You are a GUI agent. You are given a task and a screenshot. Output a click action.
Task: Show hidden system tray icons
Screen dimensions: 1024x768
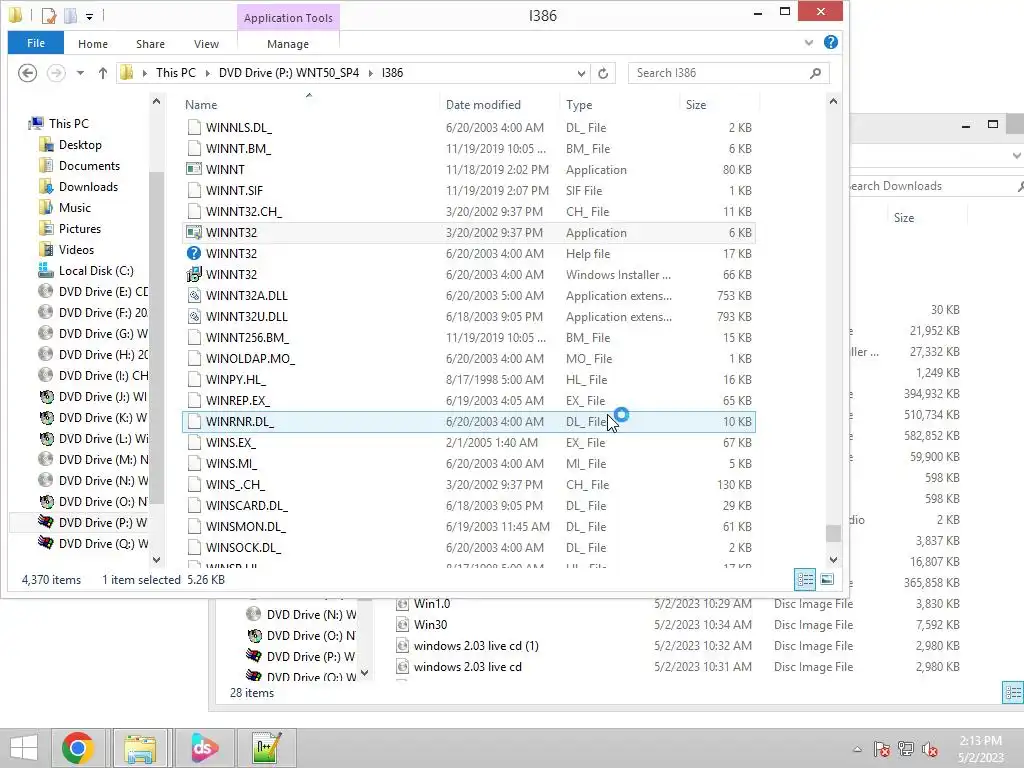point(857,749)
